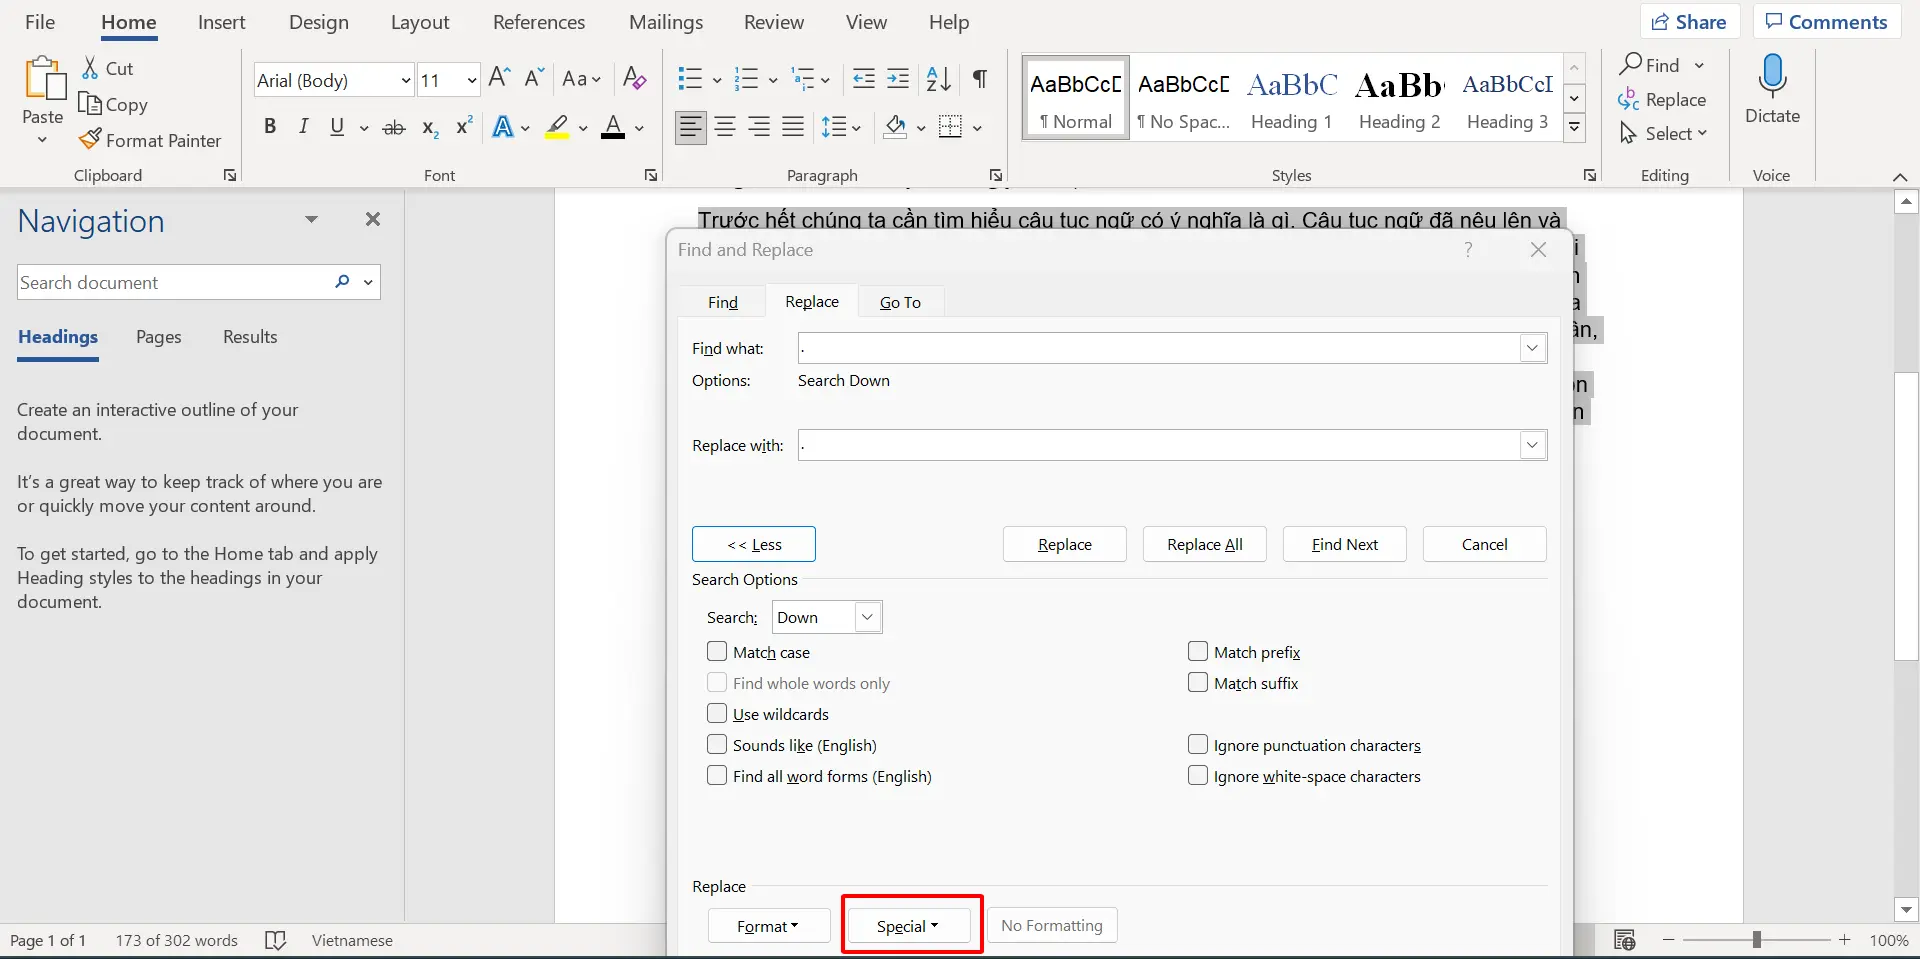The width and height of the screenshot is (1920, 959).
Task: Click the Increase Indent icon
Action: pyautogui.click(x=899, y=79)
